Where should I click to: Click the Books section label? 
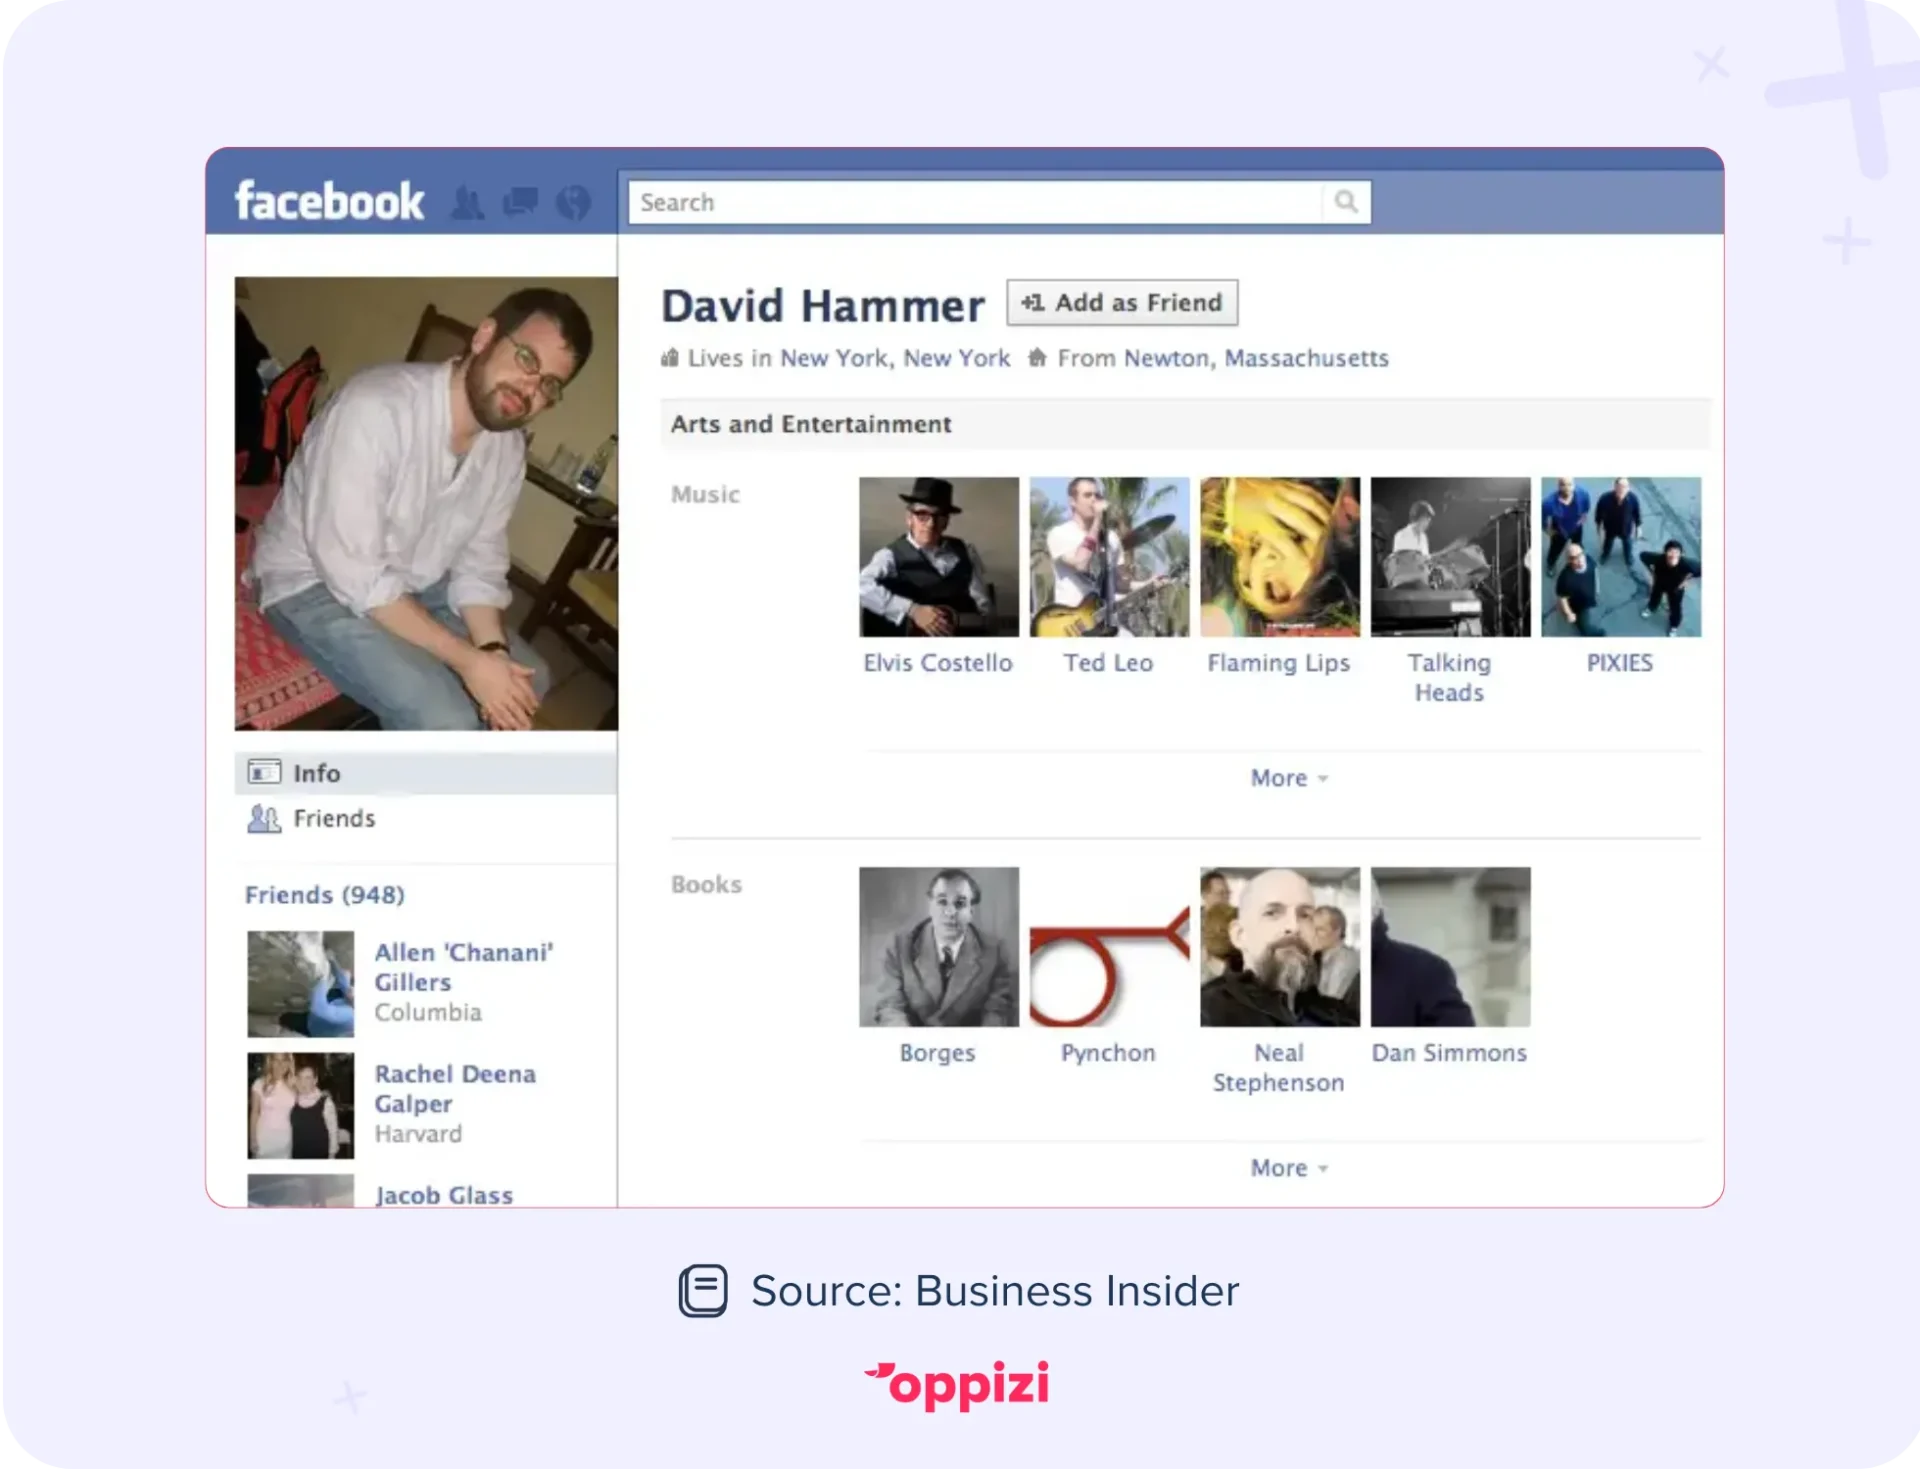pos(706,884)
